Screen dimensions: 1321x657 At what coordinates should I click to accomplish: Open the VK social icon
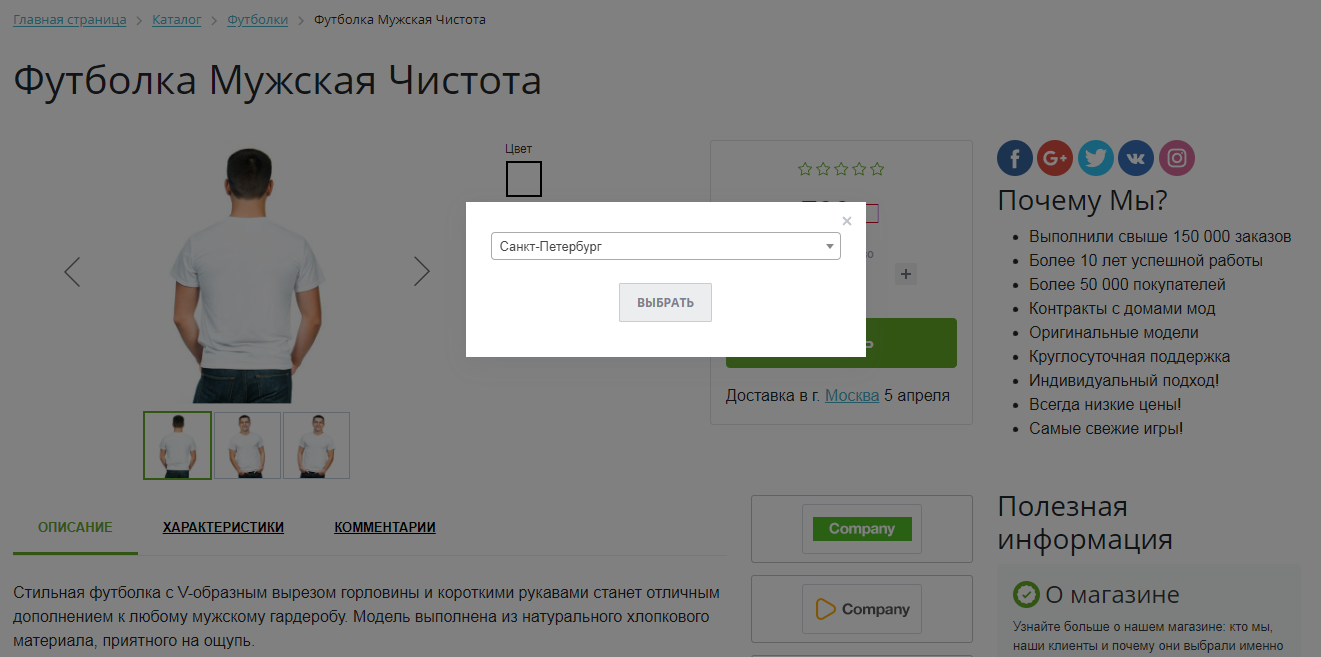coord(1136,158)
